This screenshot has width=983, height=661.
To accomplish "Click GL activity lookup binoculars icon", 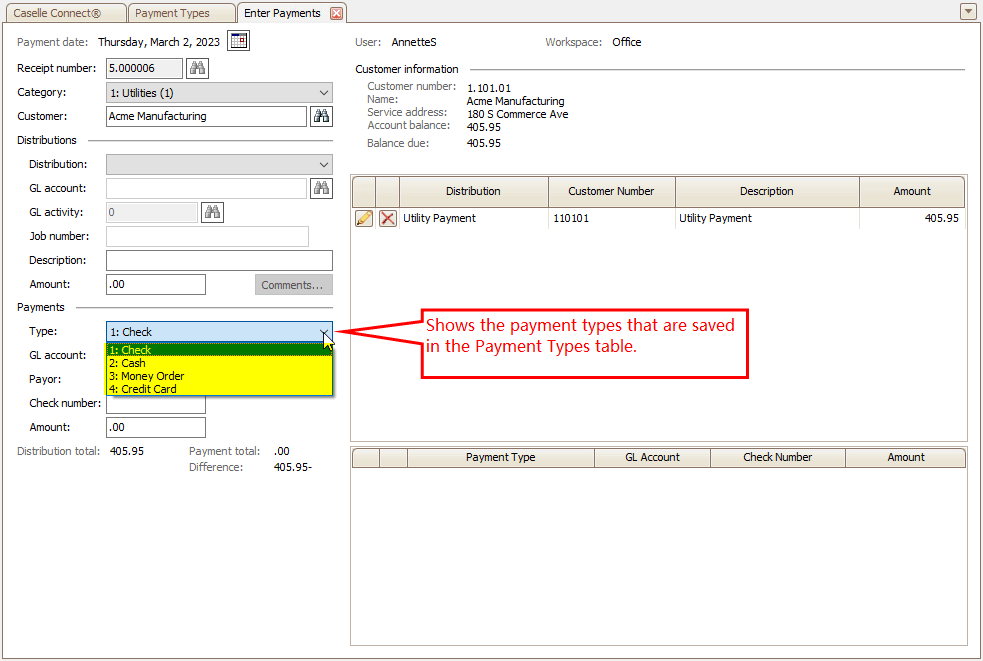I will 212,212.
